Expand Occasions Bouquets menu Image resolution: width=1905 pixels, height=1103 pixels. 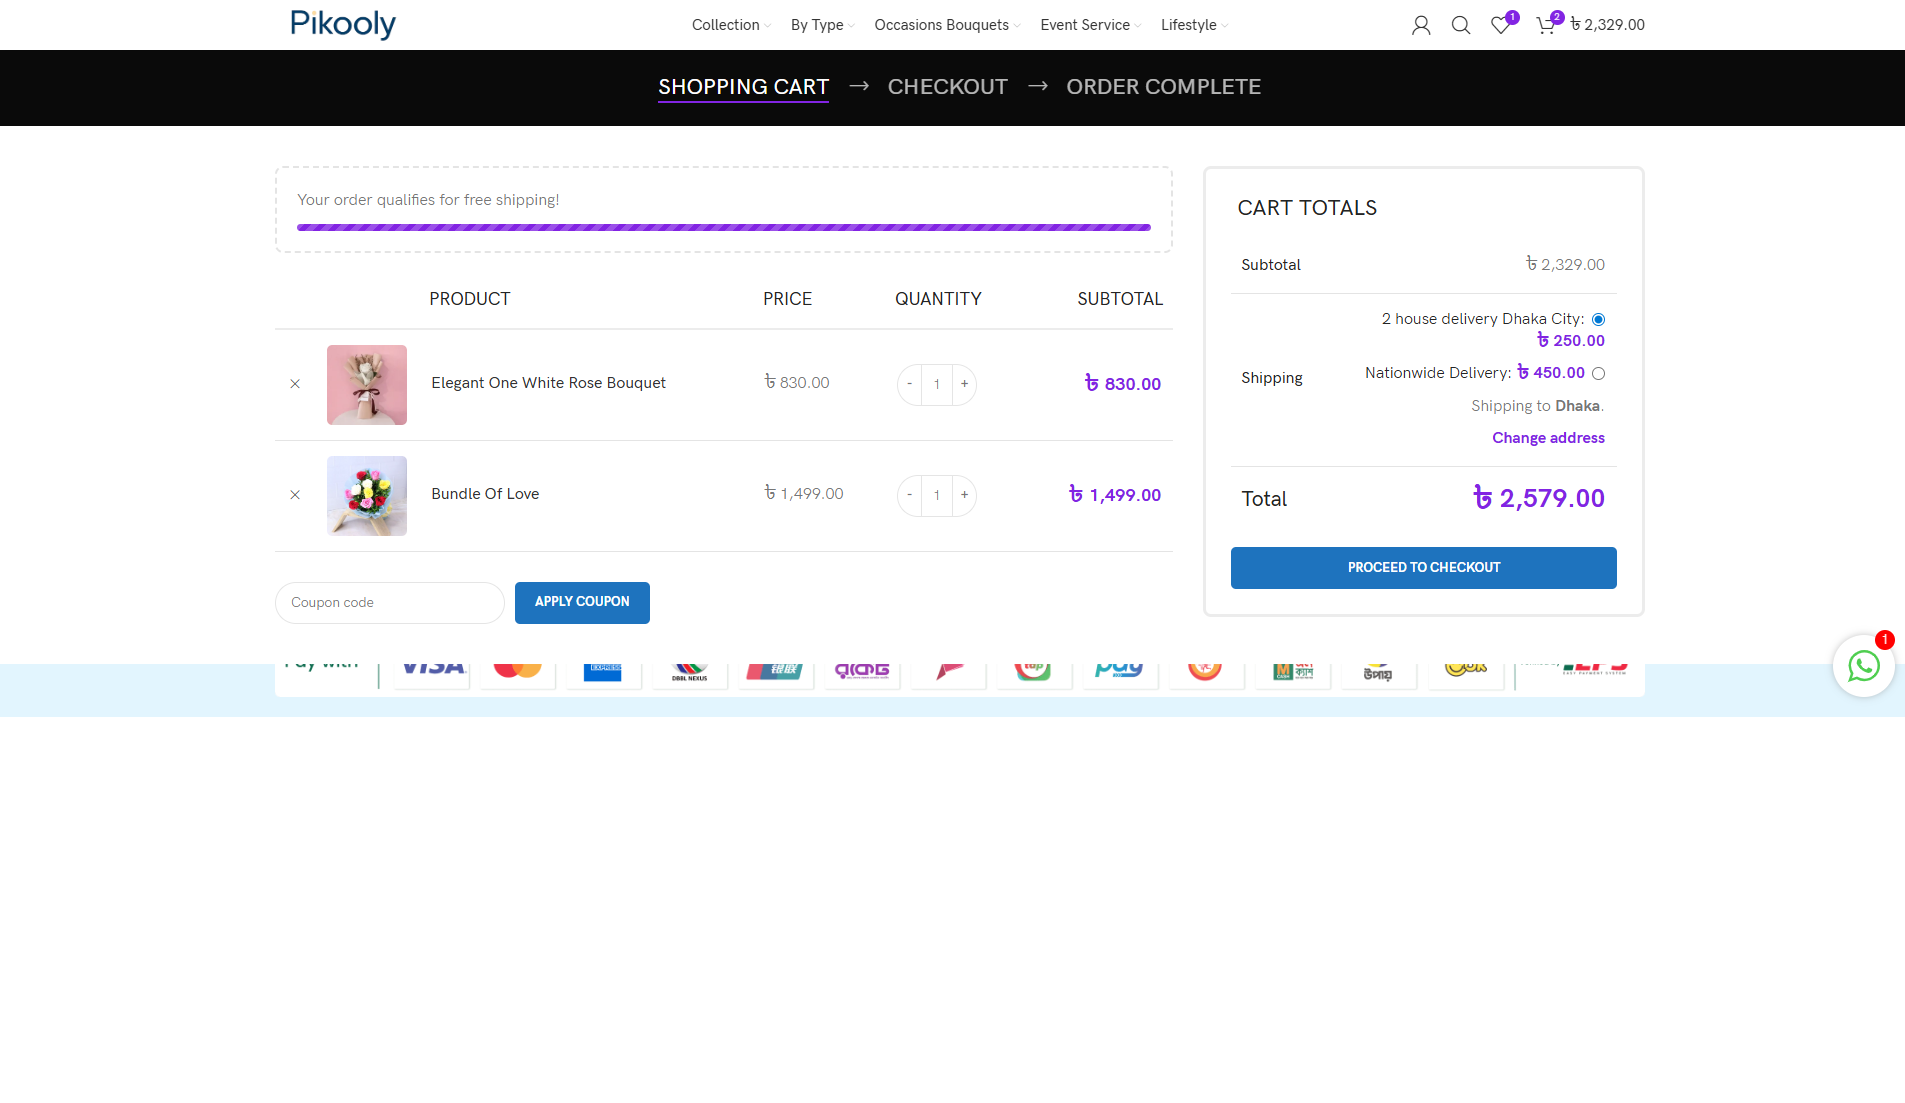pos(947,25)
